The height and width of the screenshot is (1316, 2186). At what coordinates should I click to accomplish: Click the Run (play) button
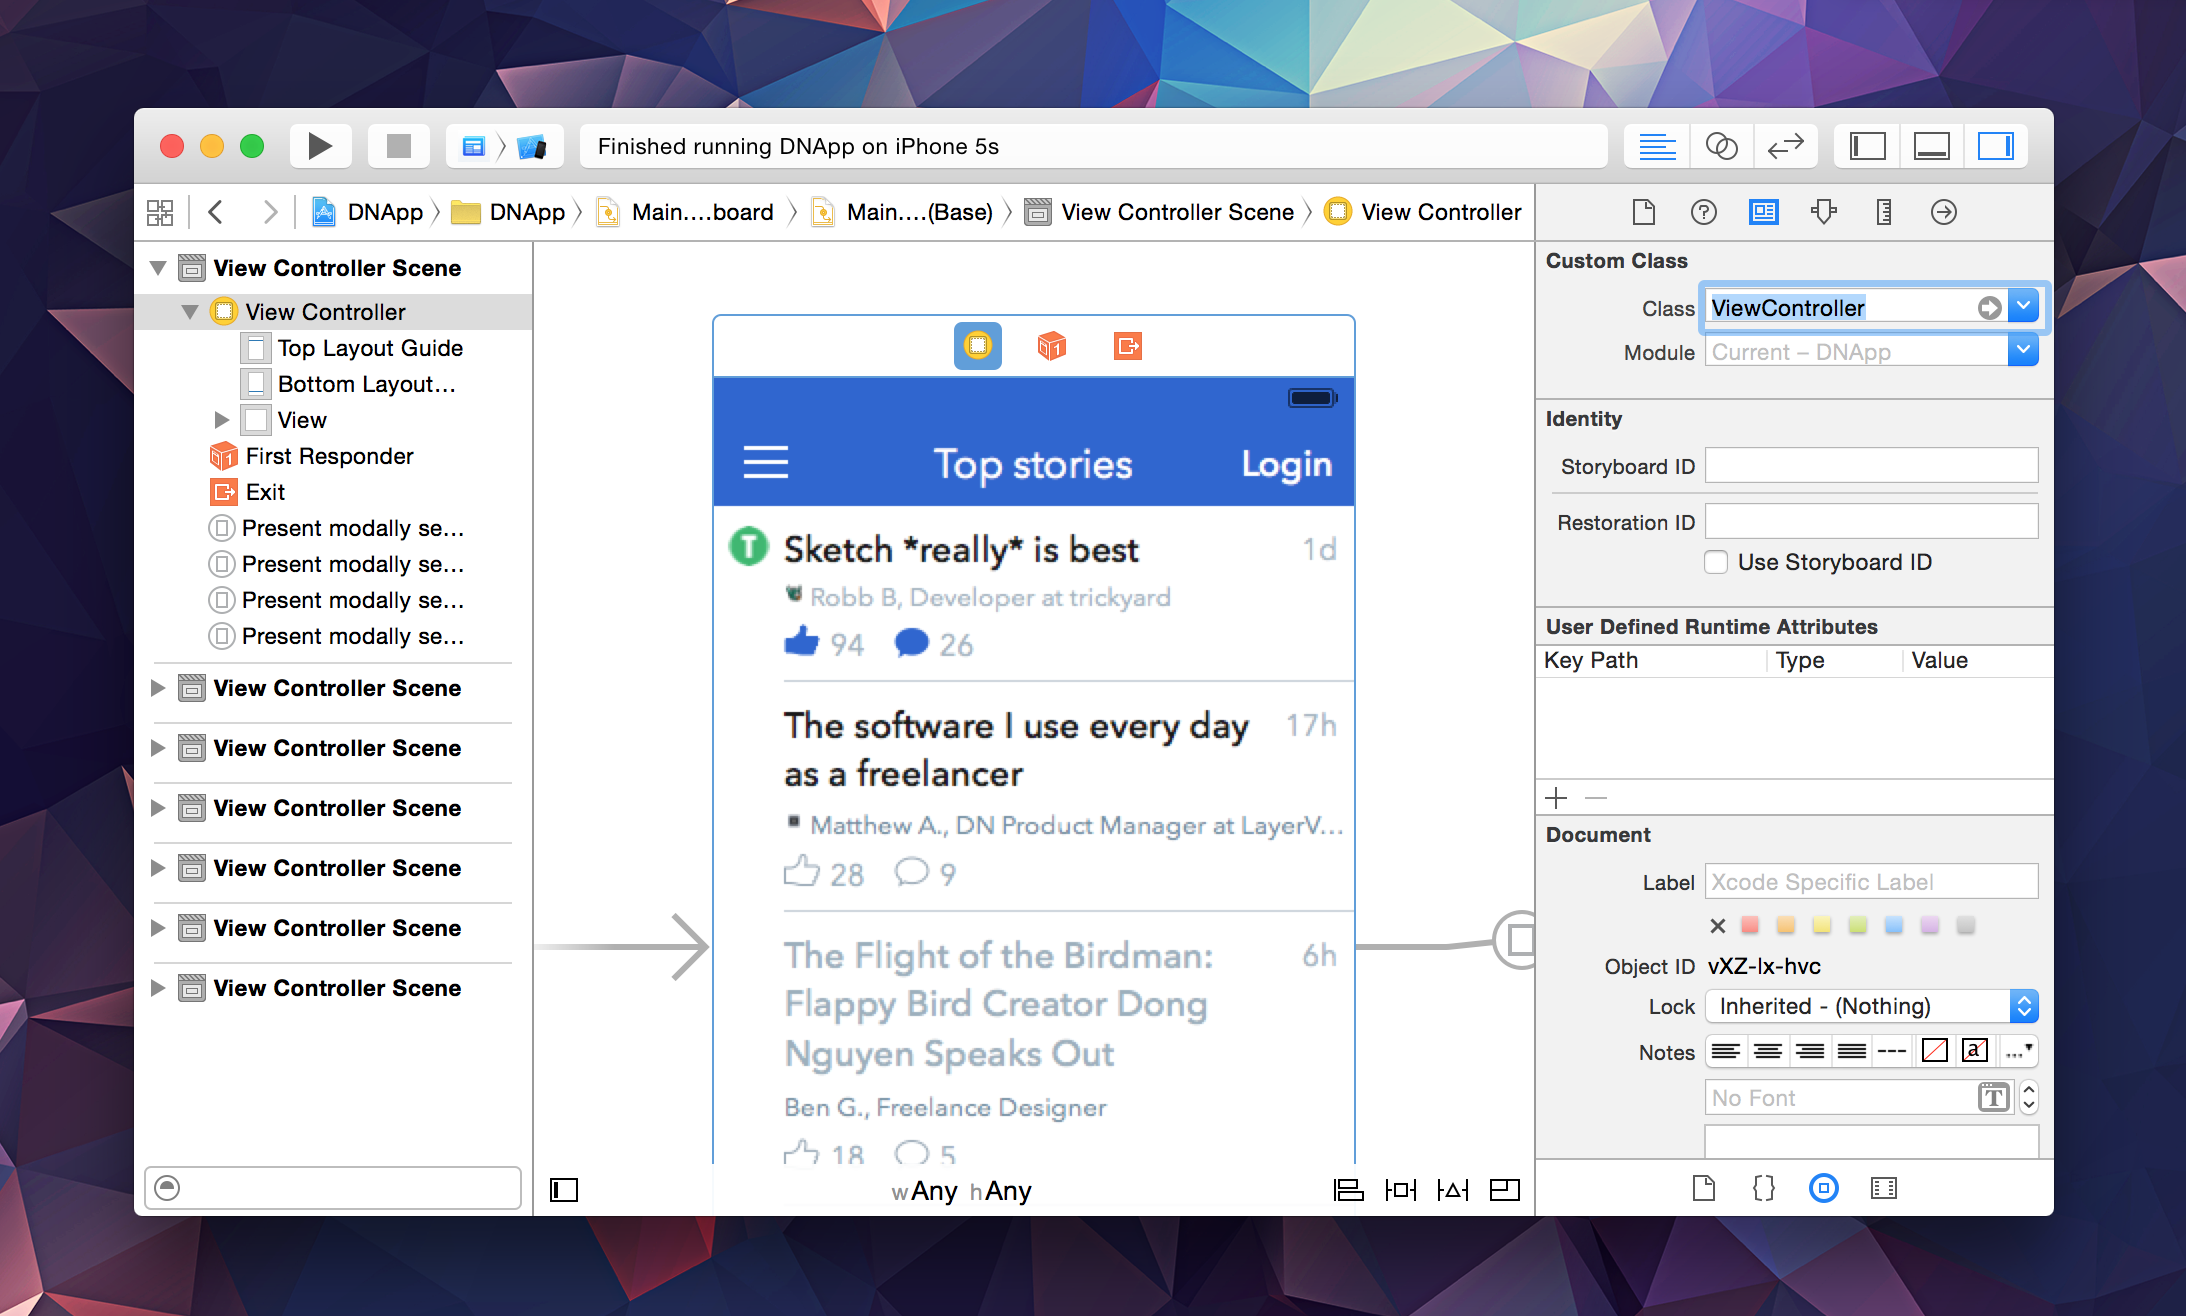pos(320,146)
